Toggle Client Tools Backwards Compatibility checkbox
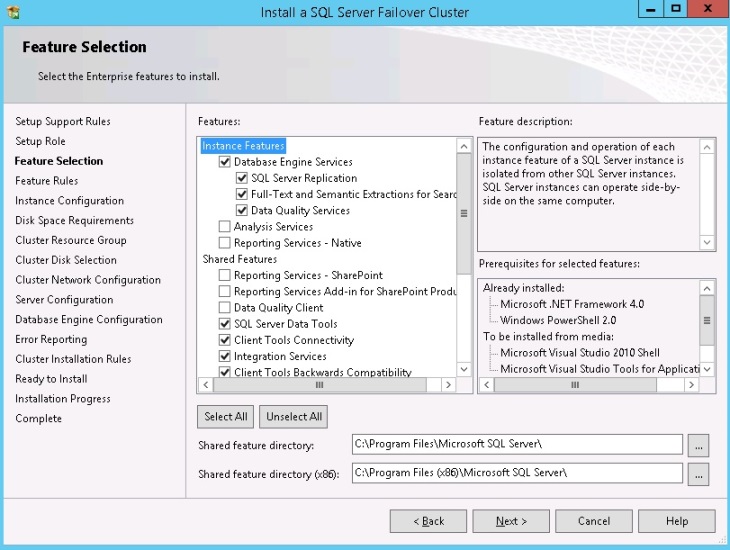 pos(224,372)
